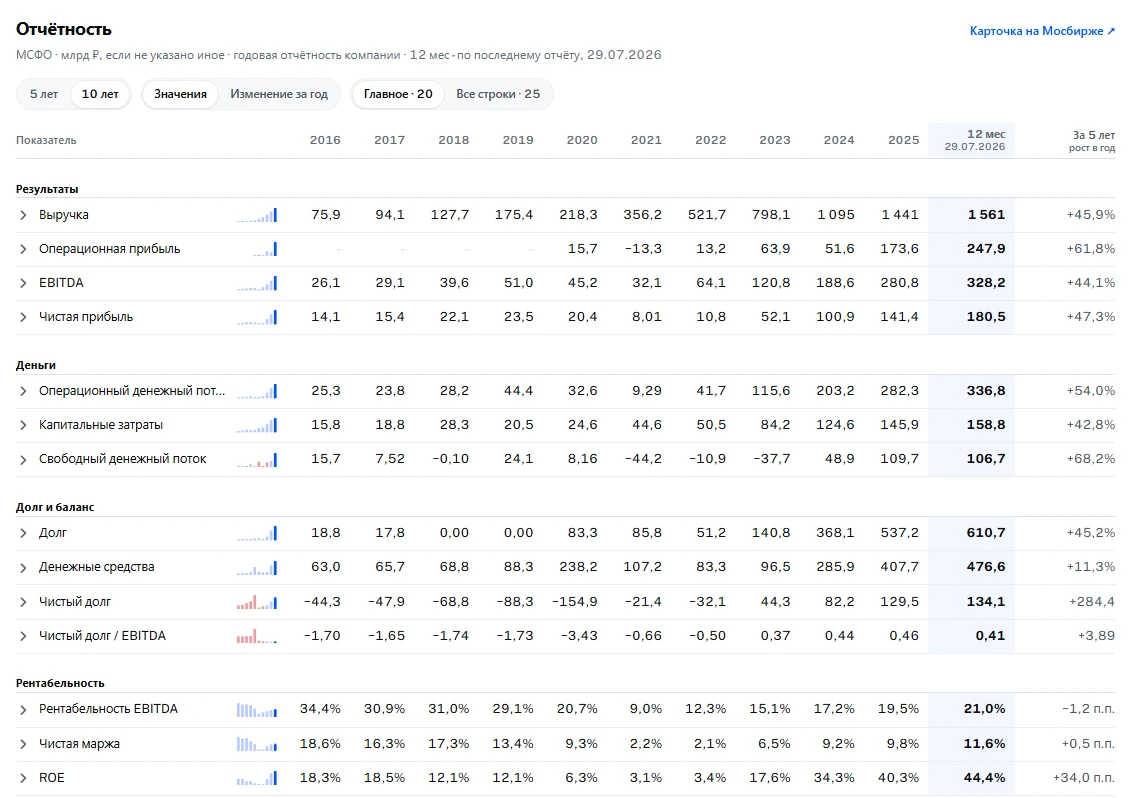This screenshot has height=798, width=1133.
Task: Expand the Долг row chevron
Action: tap(23, 533)
